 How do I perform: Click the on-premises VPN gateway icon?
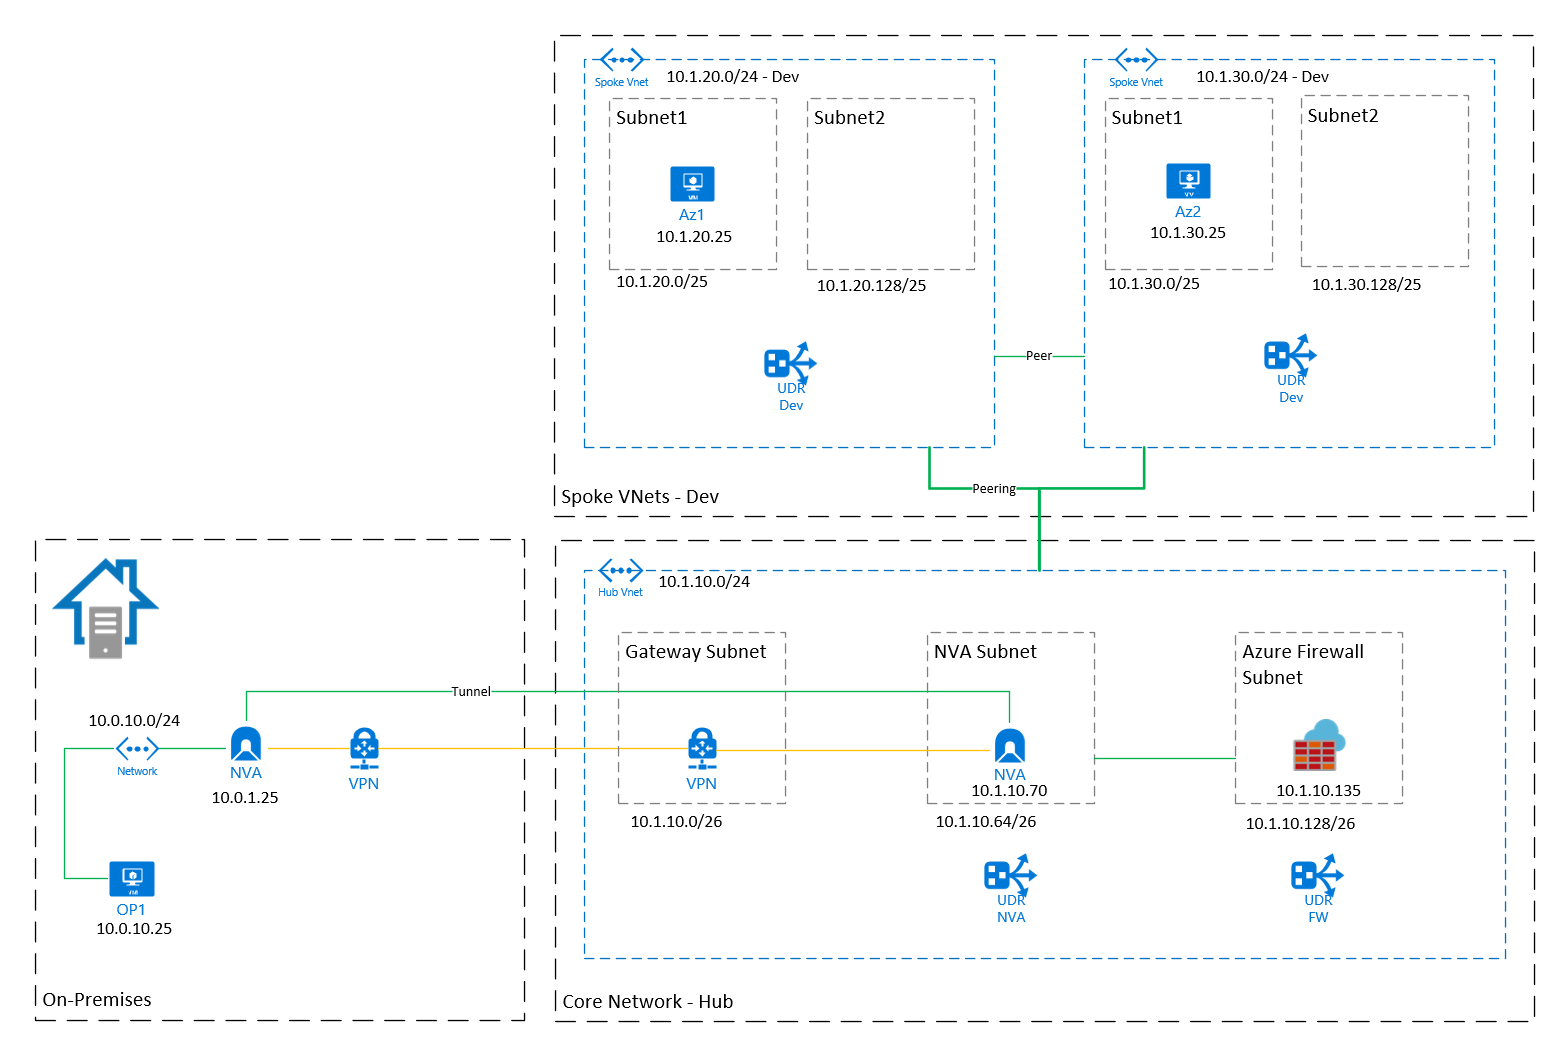pyautogui.click(x=364, y=749)
